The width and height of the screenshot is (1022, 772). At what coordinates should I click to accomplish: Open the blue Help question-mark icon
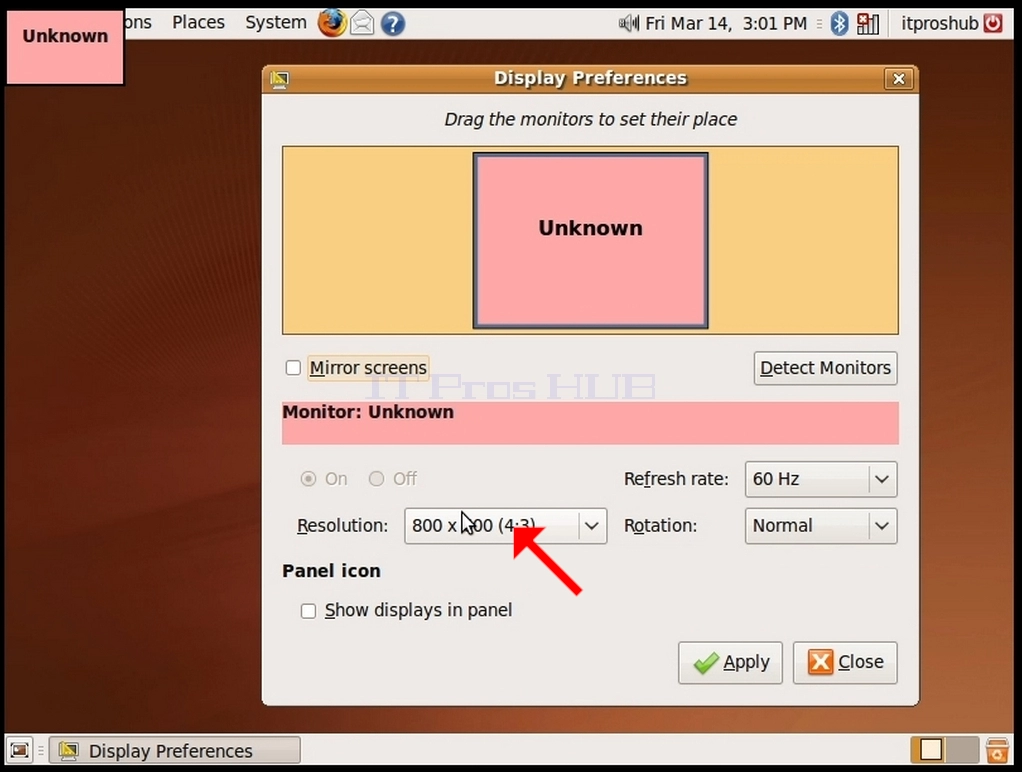point(393,24)
